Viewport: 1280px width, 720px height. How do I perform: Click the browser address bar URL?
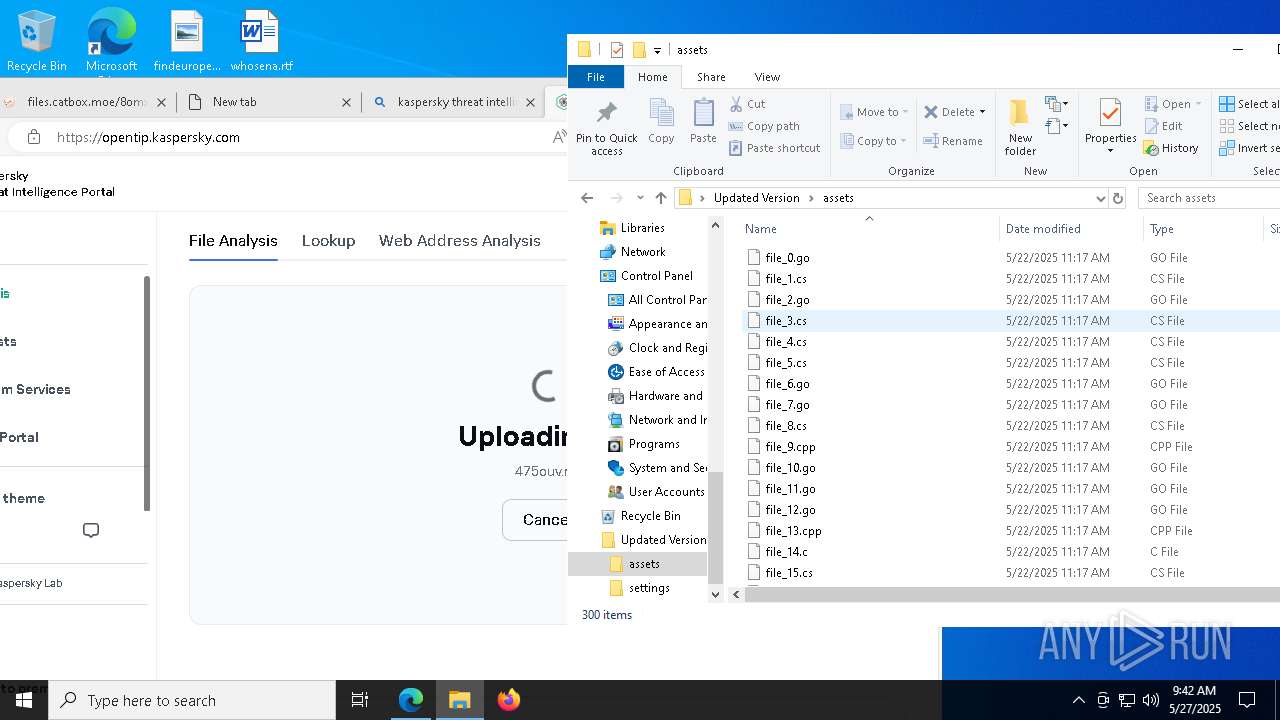coord(148,137)
